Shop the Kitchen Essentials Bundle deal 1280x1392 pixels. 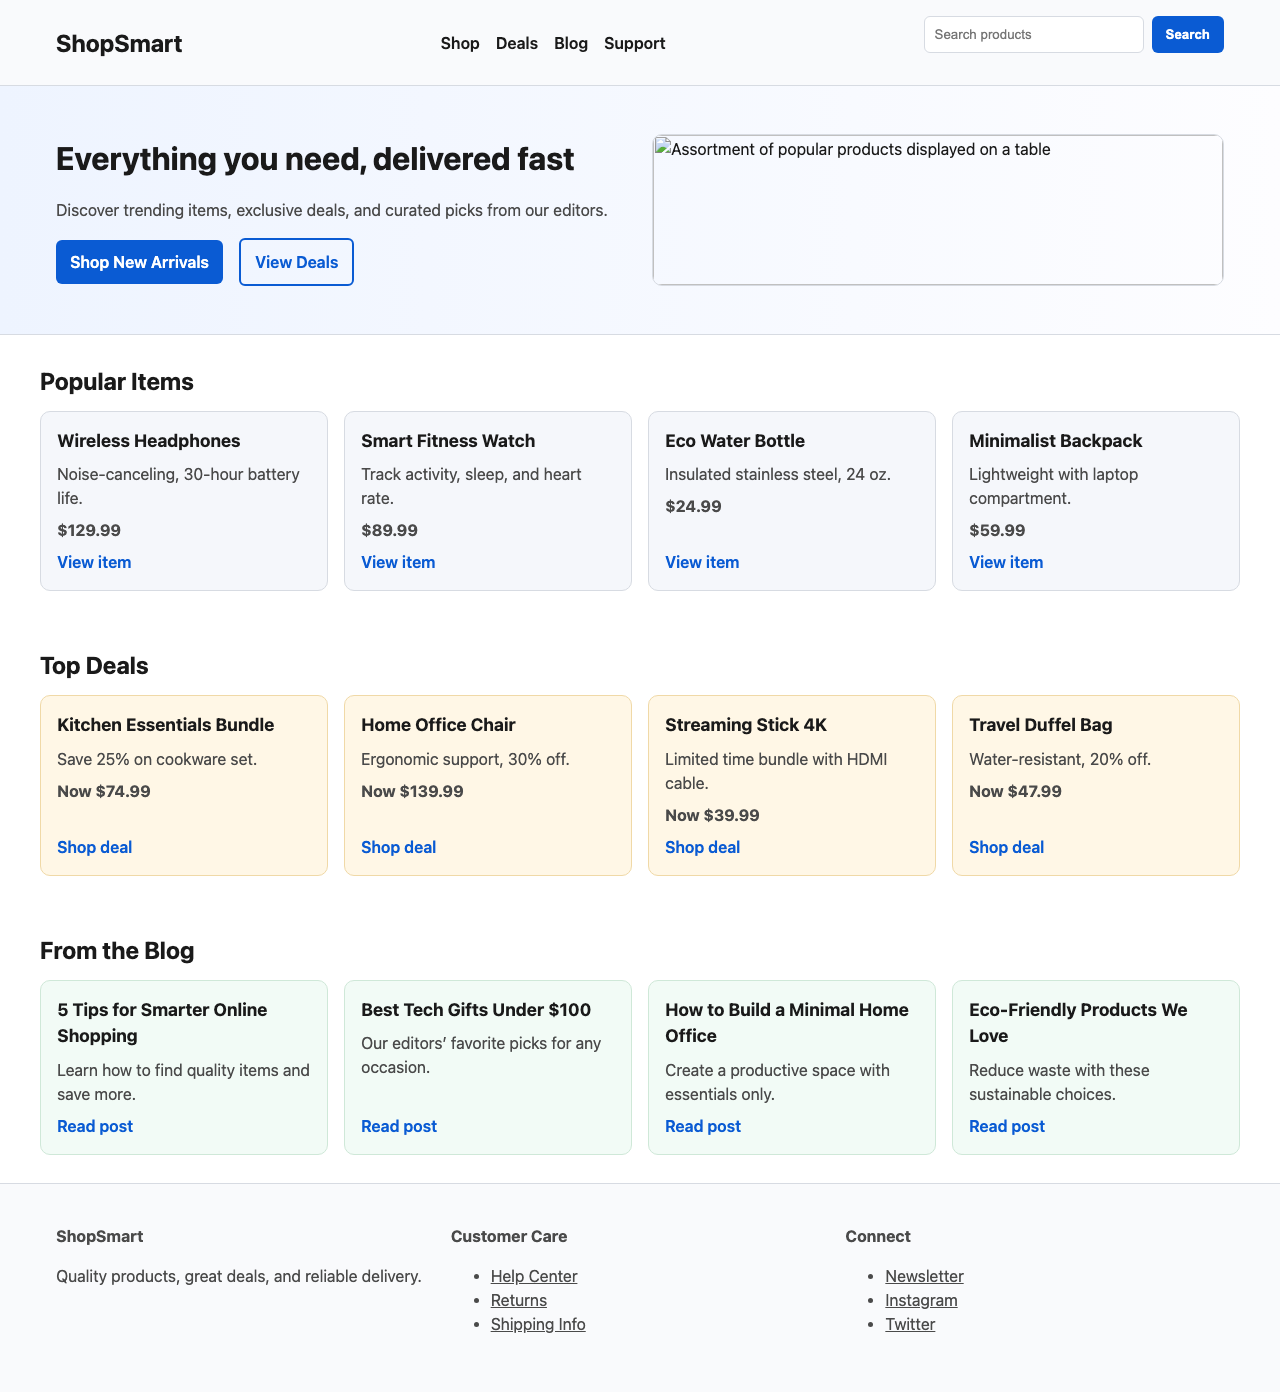point(94,847)
